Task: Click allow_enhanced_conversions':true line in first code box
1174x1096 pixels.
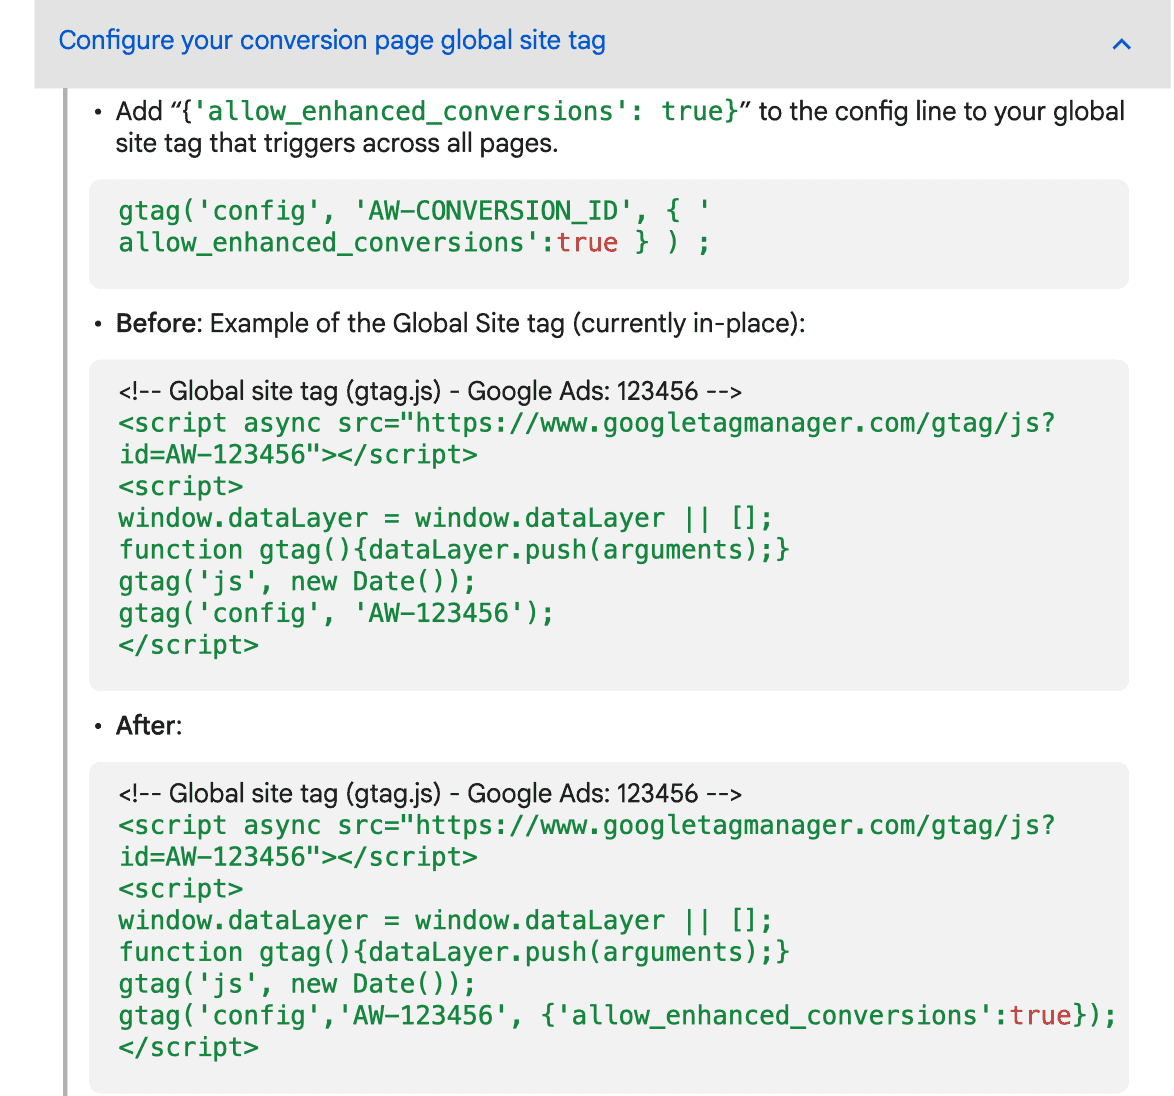Action: [x=413, y=243]
